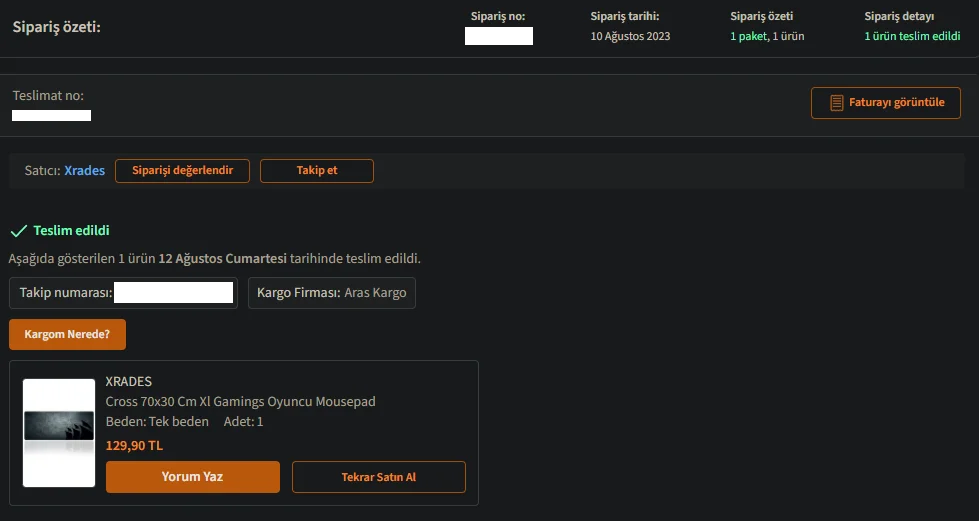Click the Adet: 1 quantity text
The width and height of the screenshot is (979, 521).
244,422
